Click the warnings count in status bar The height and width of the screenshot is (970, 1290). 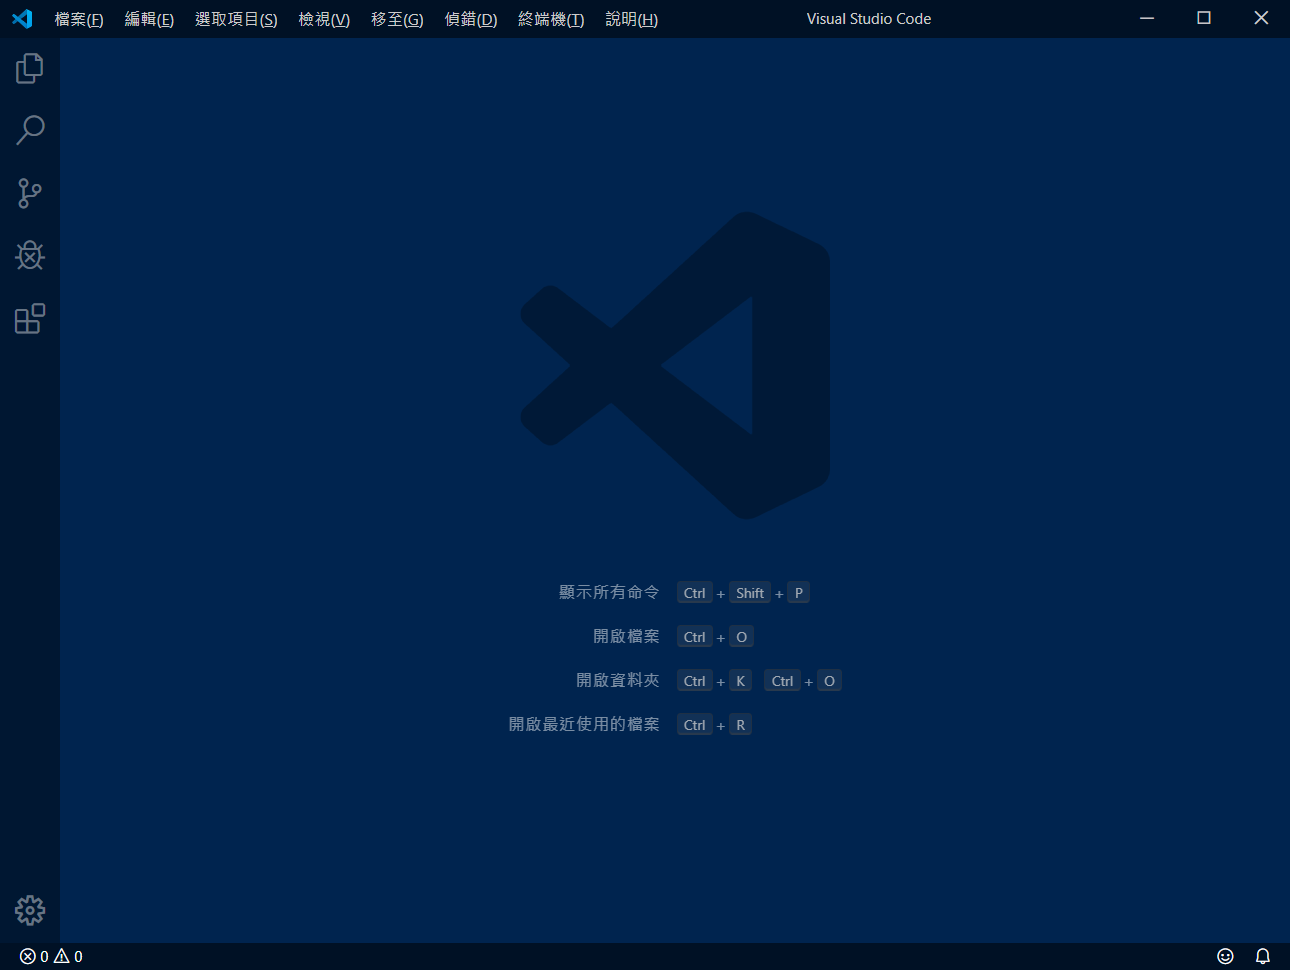68,956
